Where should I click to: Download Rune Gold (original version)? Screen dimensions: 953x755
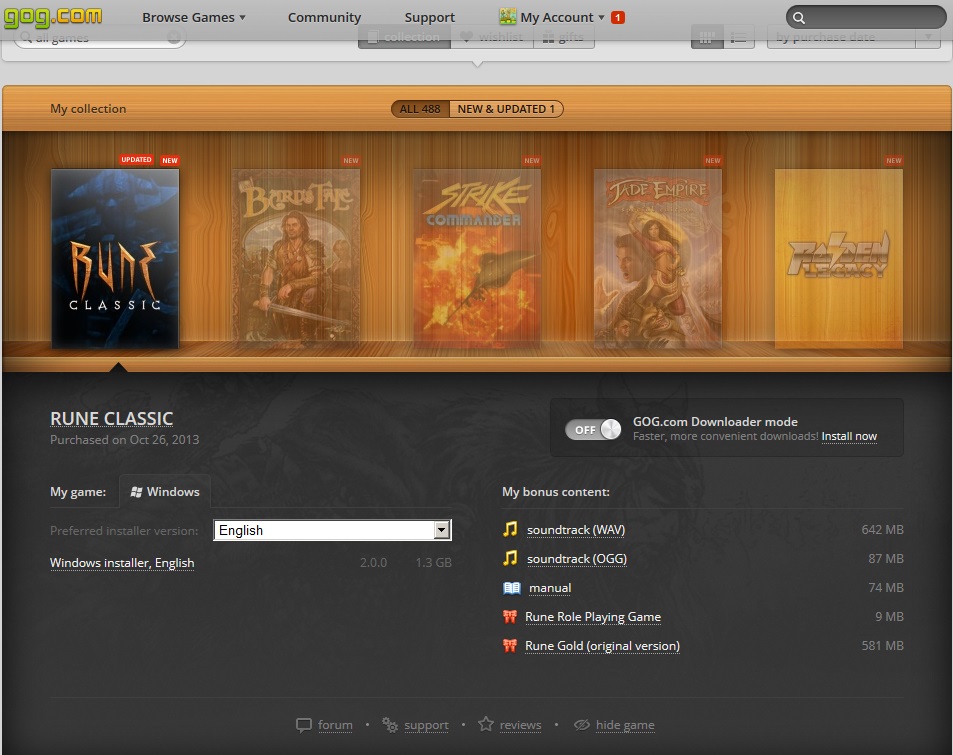tap(602, 646)
